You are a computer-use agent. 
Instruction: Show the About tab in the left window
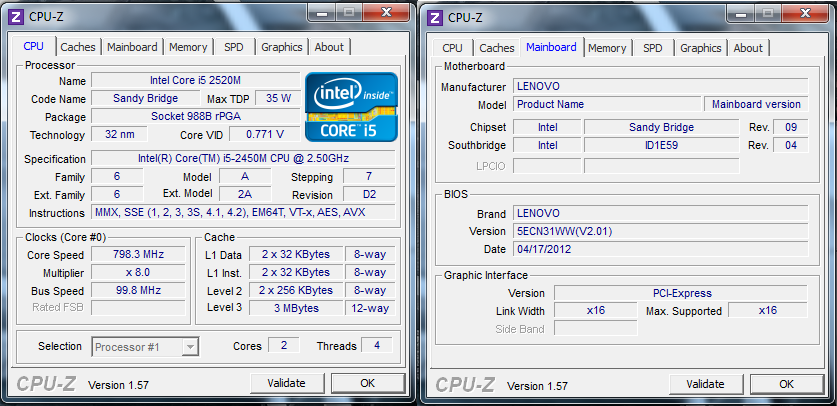(329, 47)
